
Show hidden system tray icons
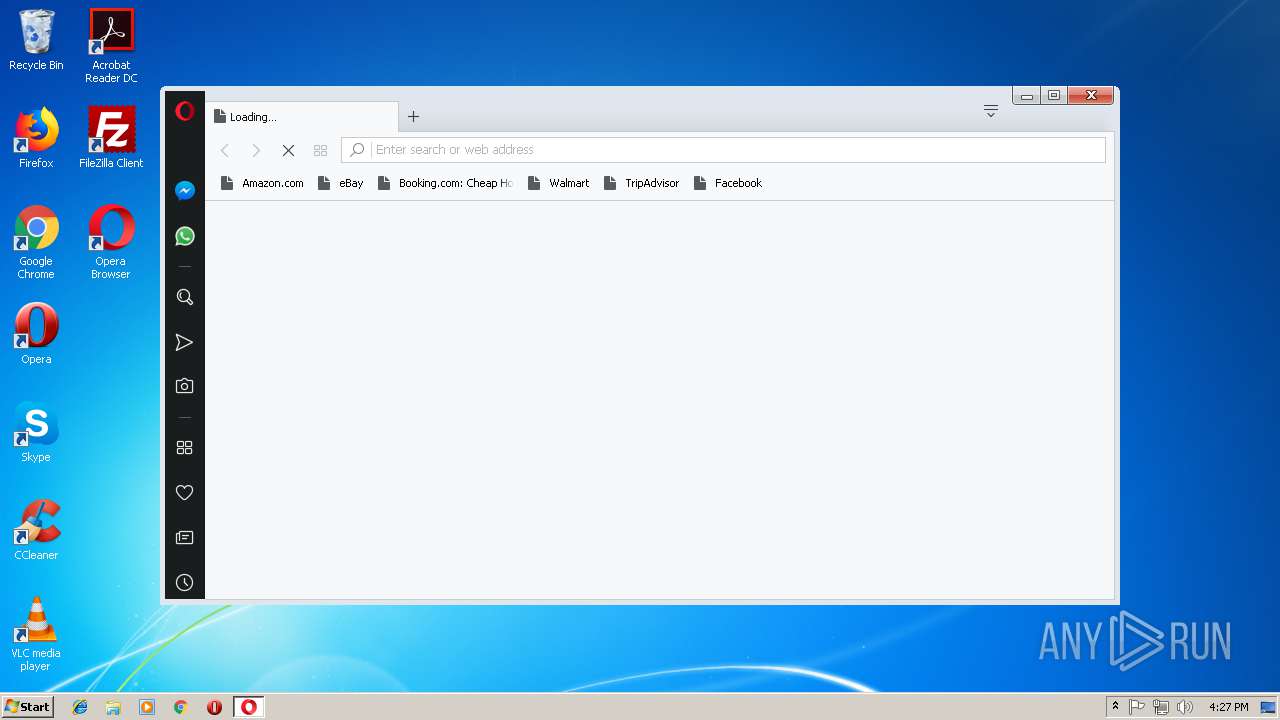pyautogui.click(x=1115, y=707)
